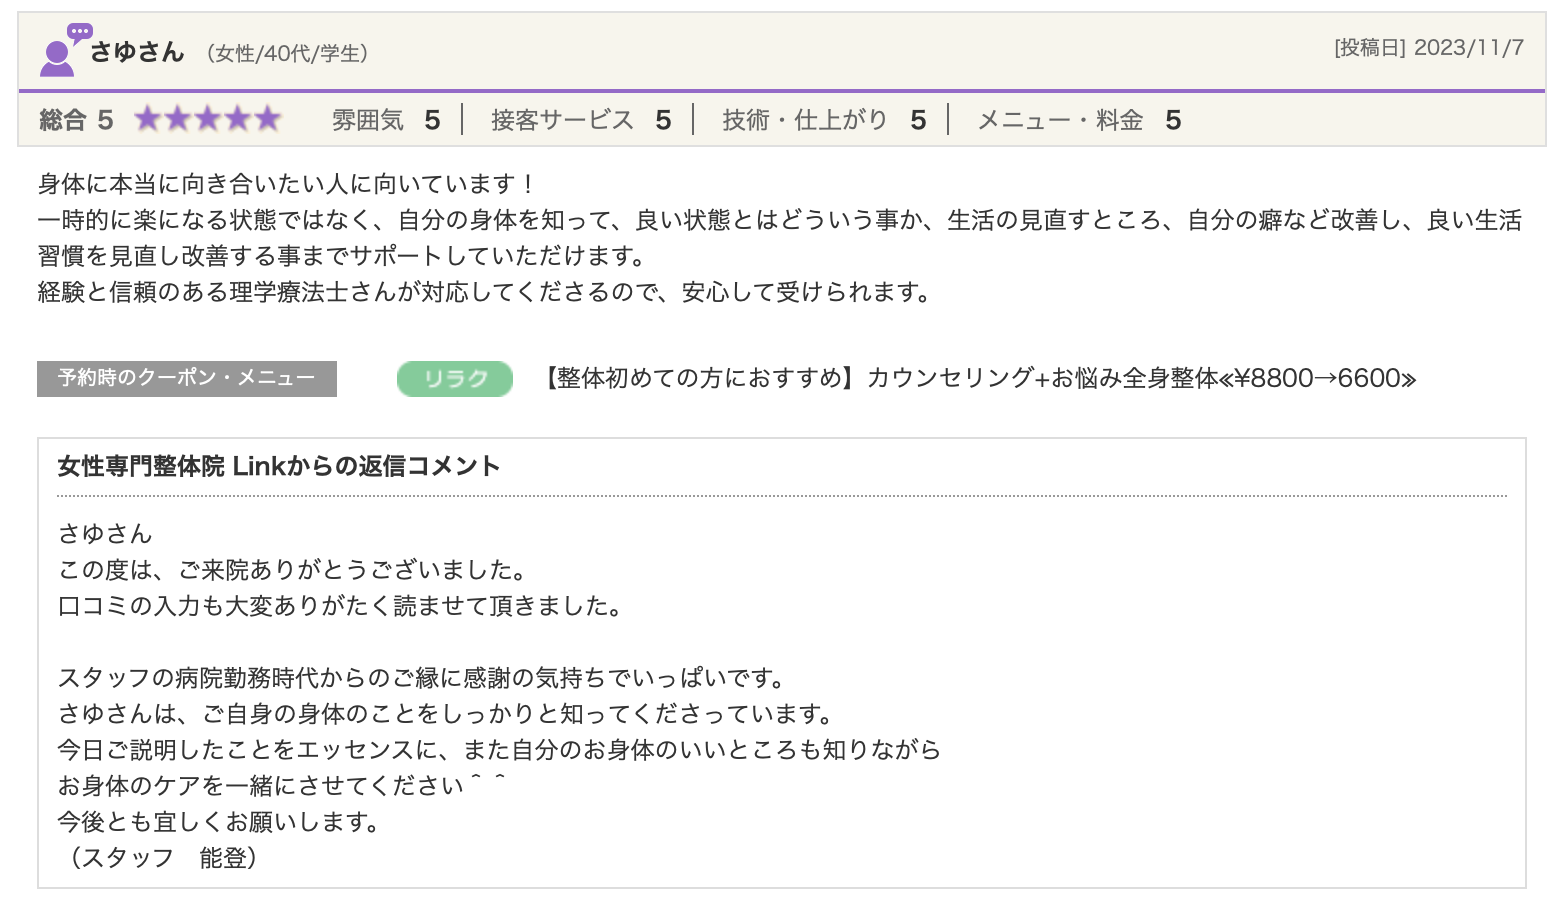This screenshot has width=1568, height=910.
Task: Click the review headline 身体に本当に向き合いたい人に向いています
Action: (x=287, y=184)
